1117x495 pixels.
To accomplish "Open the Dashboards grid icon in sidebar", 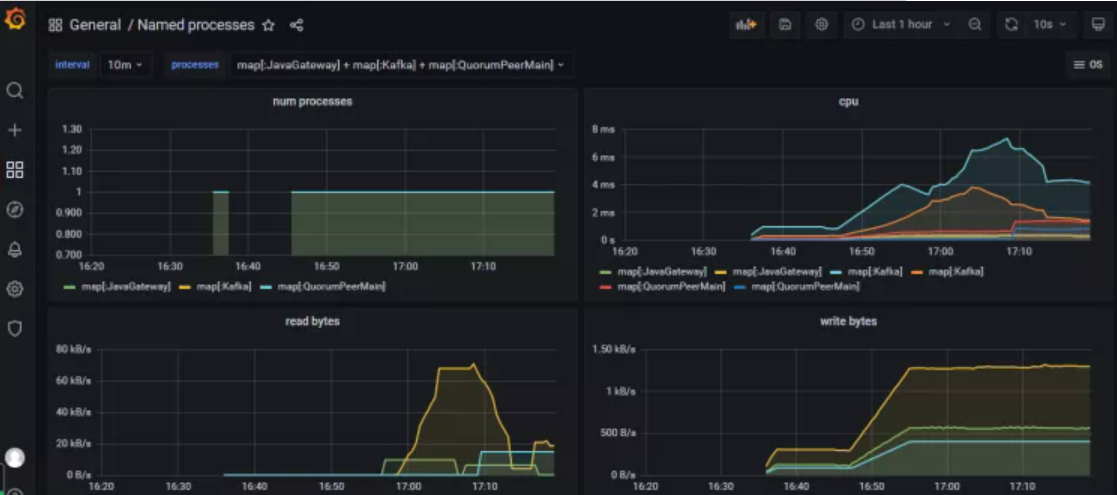I will (15, 170).
